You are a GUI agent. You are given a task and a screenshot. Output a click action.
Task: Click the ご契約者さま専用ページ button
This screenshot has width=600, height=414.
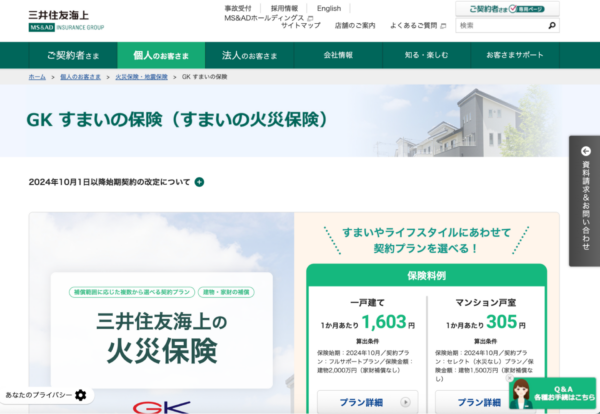pos(507,9)
